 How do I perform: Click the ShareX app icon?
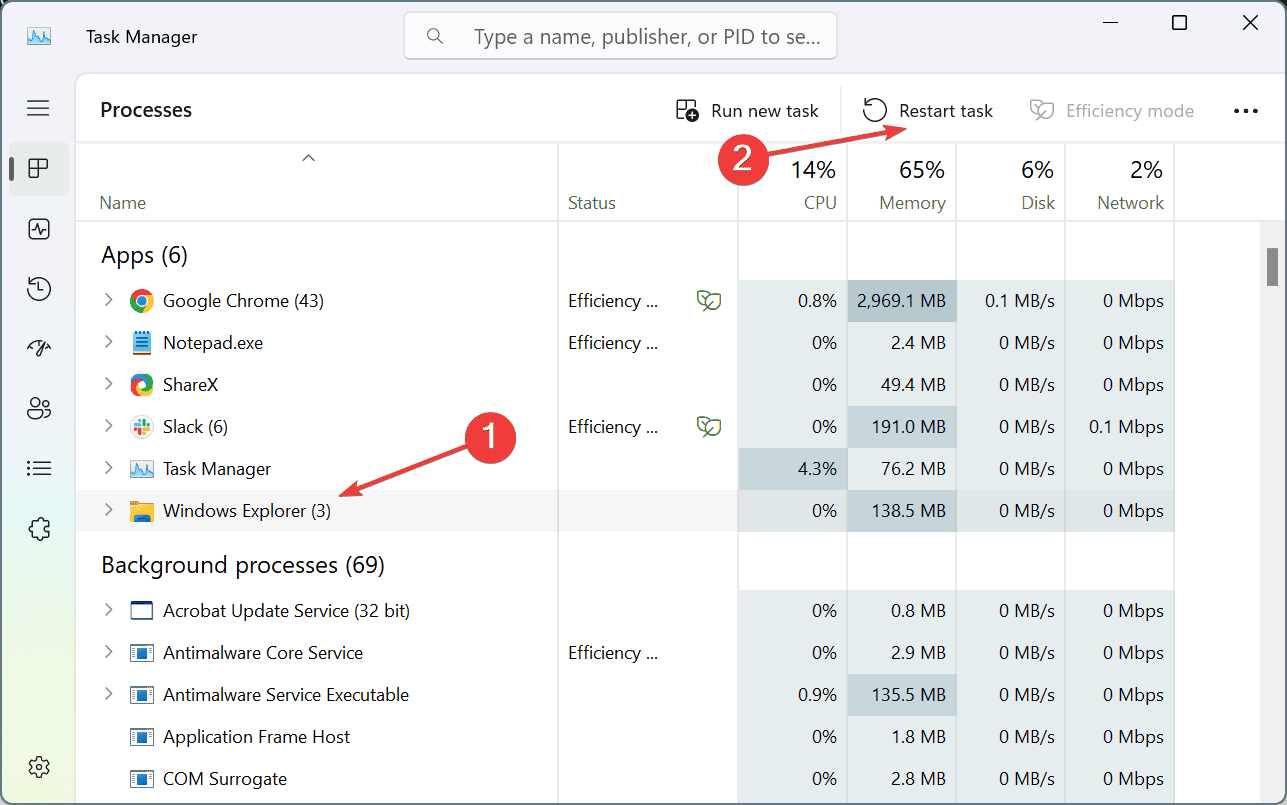pyautogui.click(x=141, y=385)
